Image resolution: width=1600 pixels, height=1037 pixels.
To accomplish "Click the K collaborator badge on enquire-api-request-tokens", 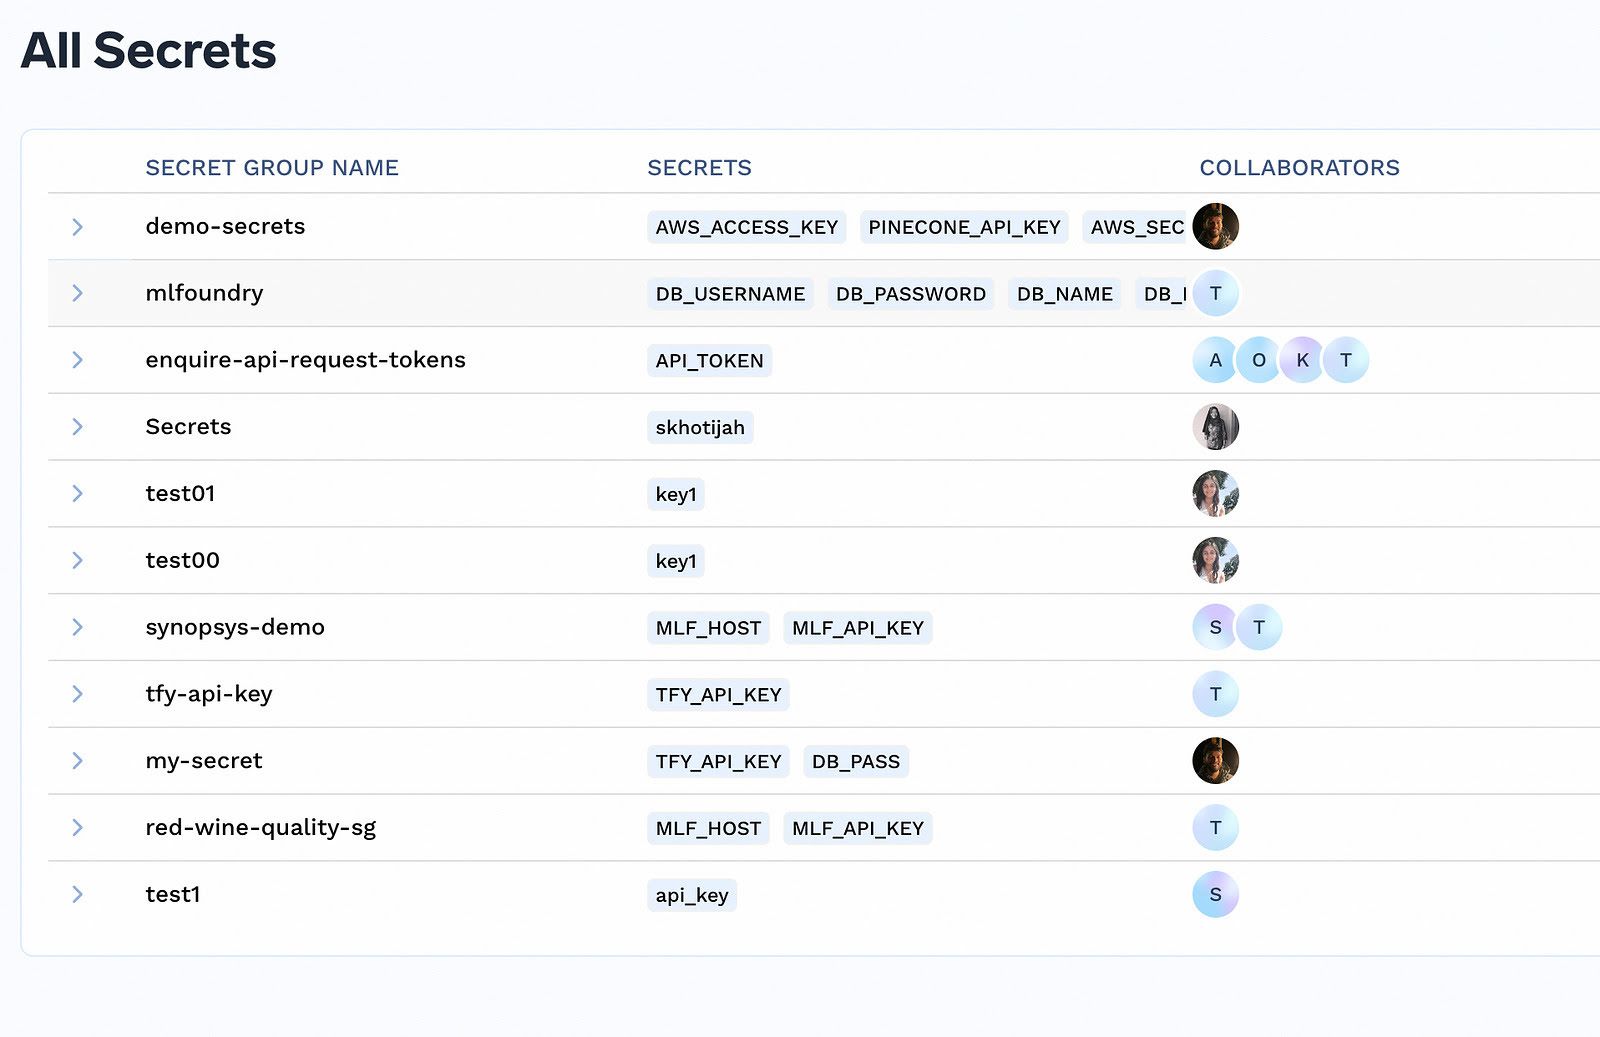I will click(1301, 360).
